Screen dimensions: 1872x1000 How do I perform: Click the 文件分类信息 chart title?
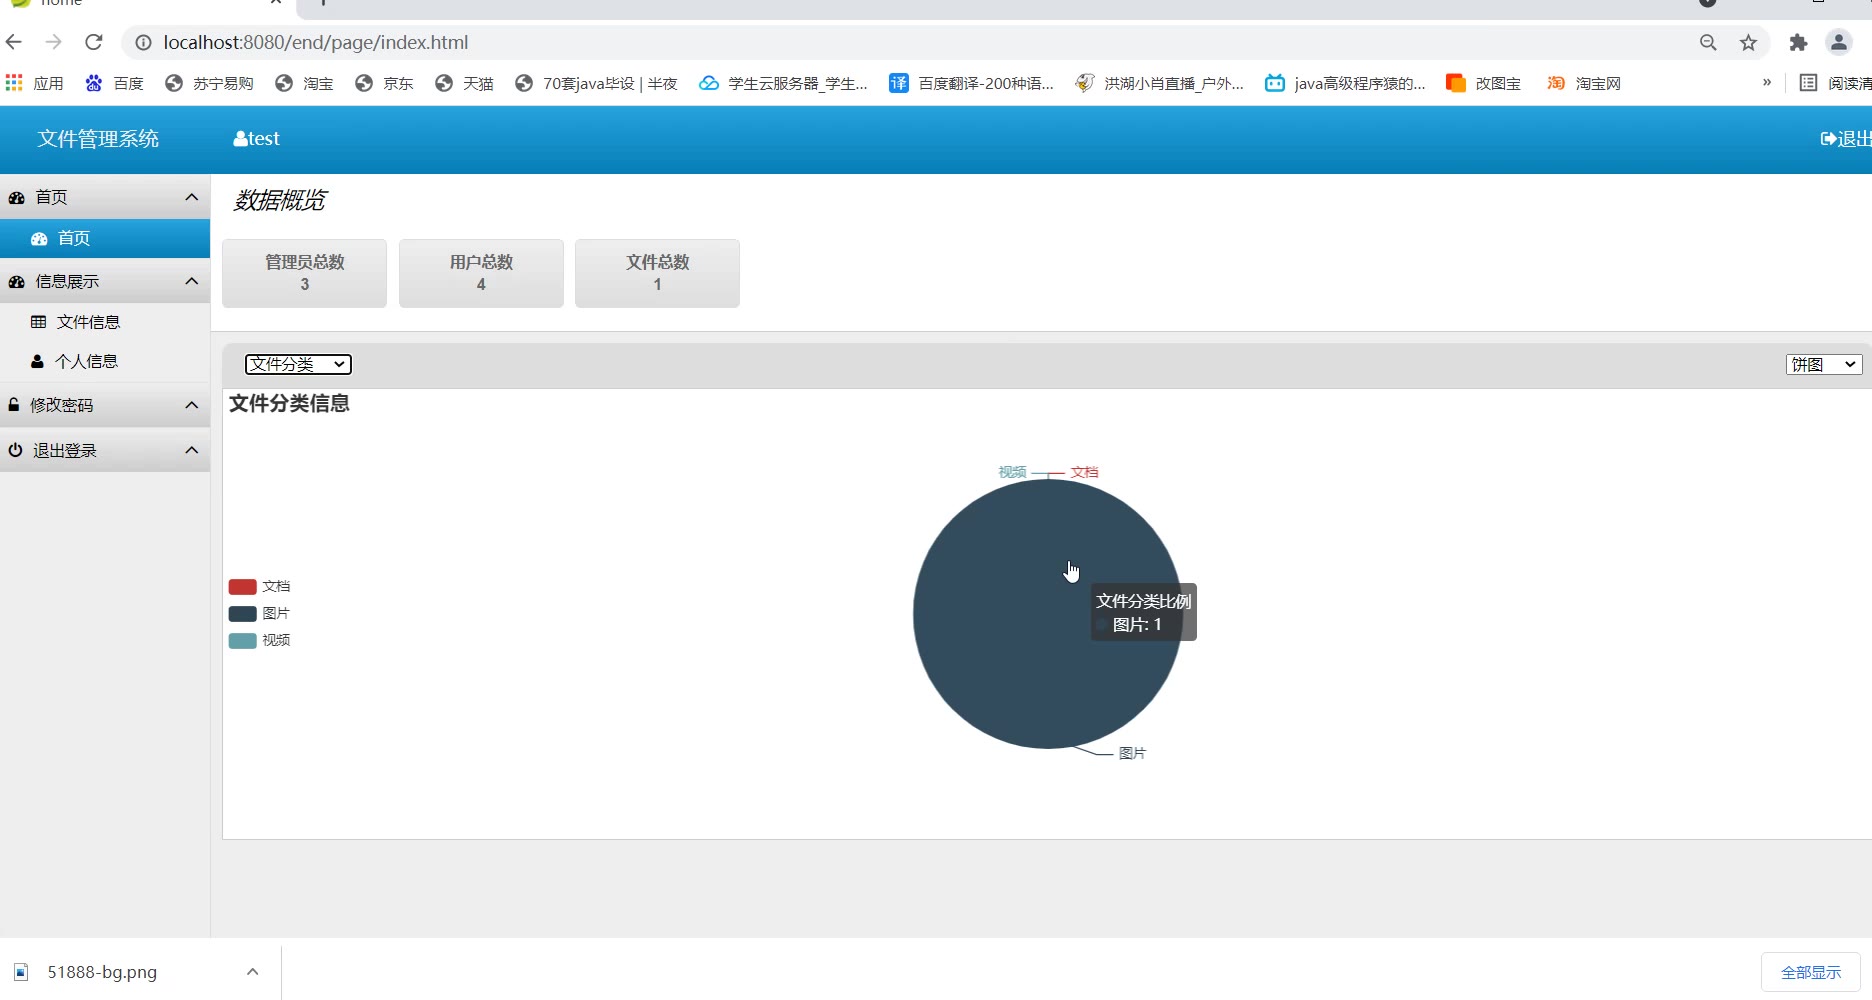pyautogui.click(x=289, y=404)
